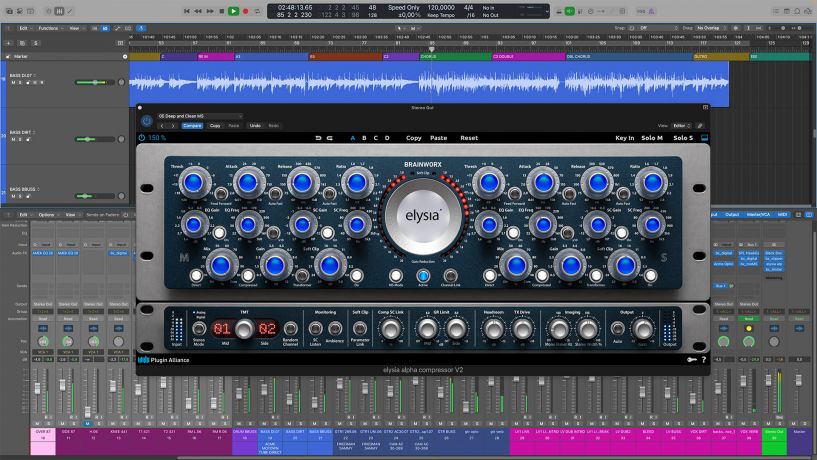Toggle Side channel Transformer button
This screenshot has width=817, height=460.
tap(596, 275)
